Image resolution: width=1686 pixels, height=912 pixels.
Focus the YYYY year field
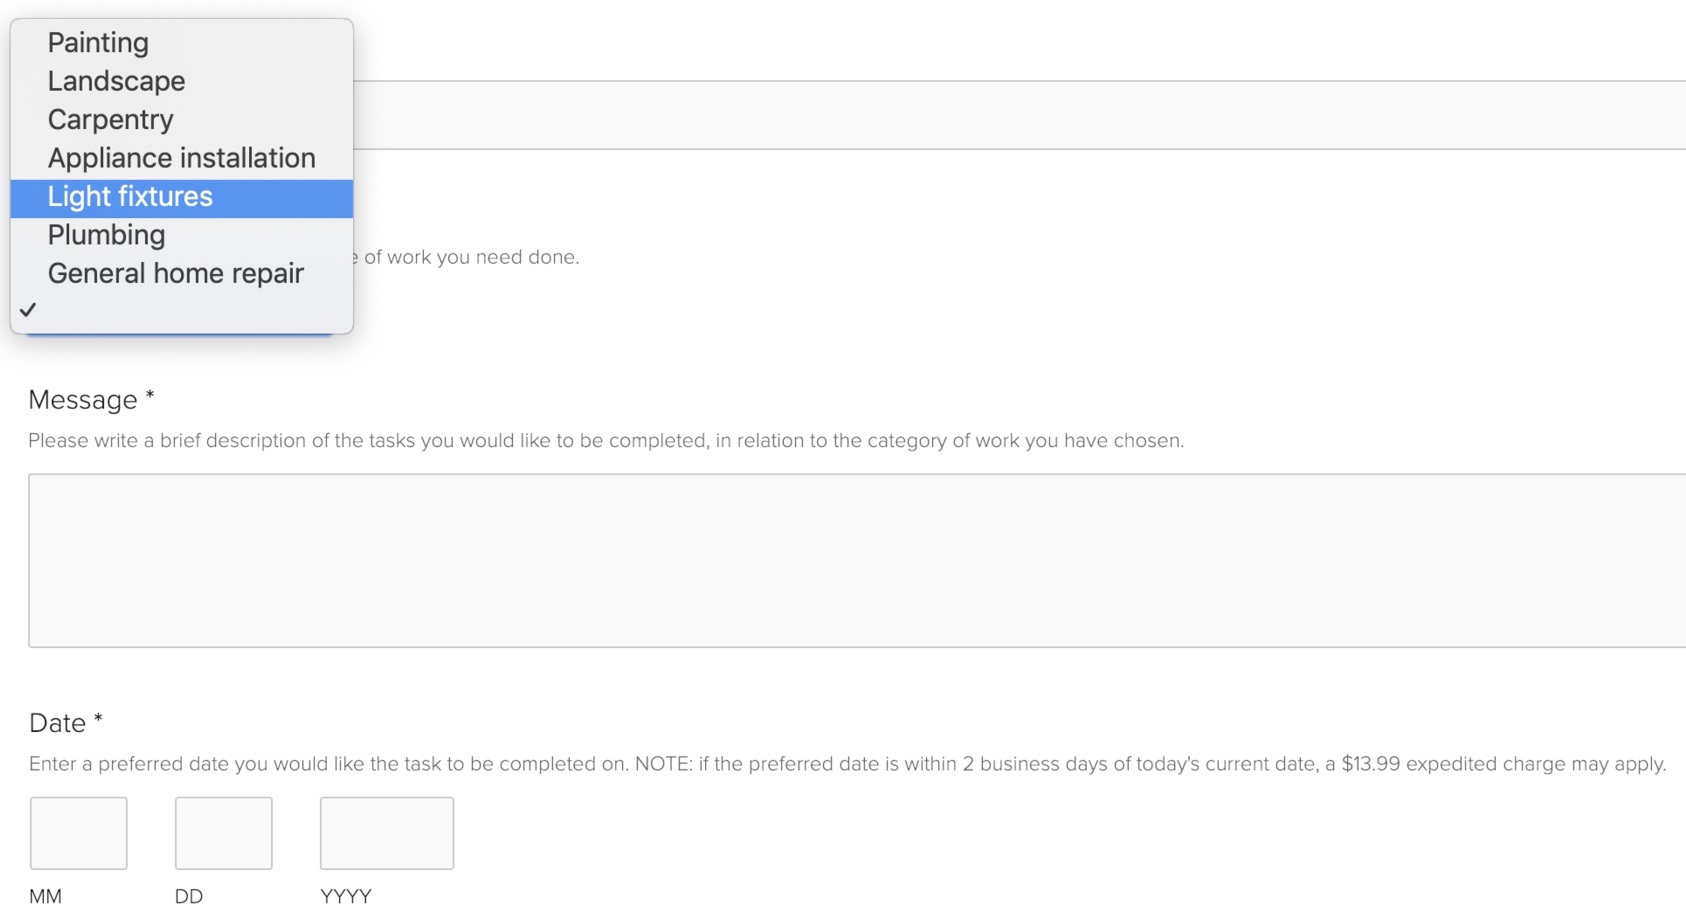387,833
